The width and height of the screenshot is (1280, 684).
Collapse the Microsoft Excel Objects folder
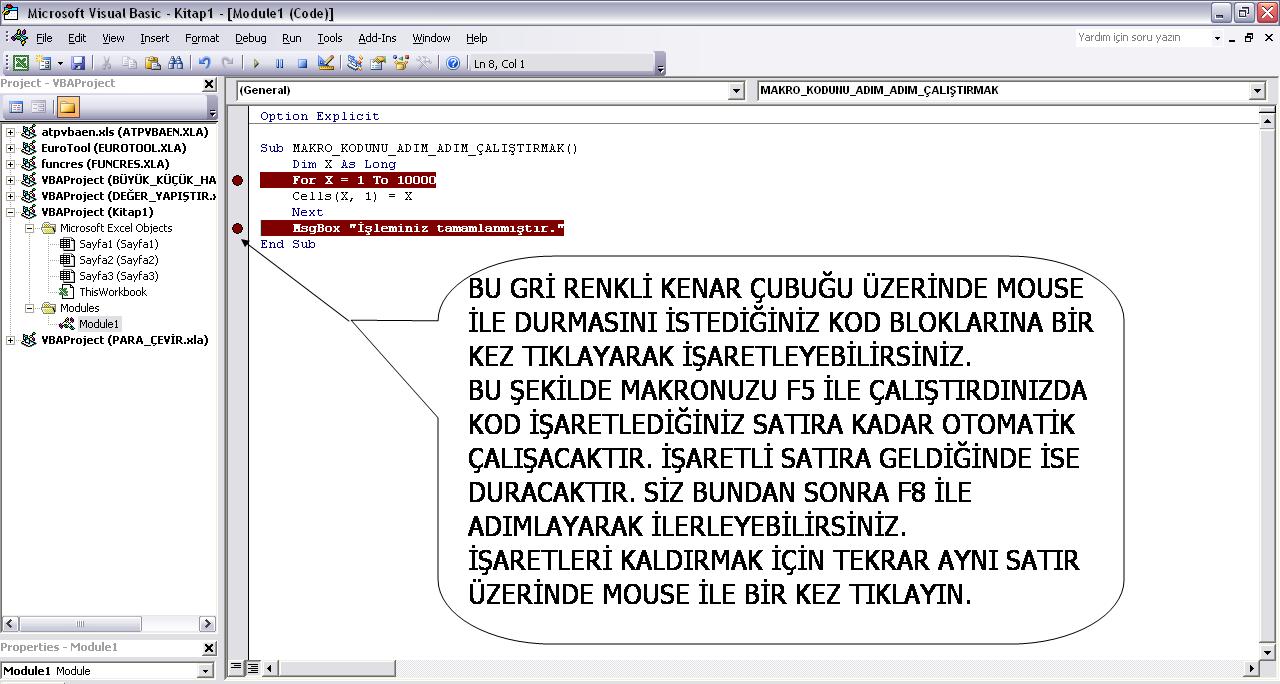click(x=30, y=228)
